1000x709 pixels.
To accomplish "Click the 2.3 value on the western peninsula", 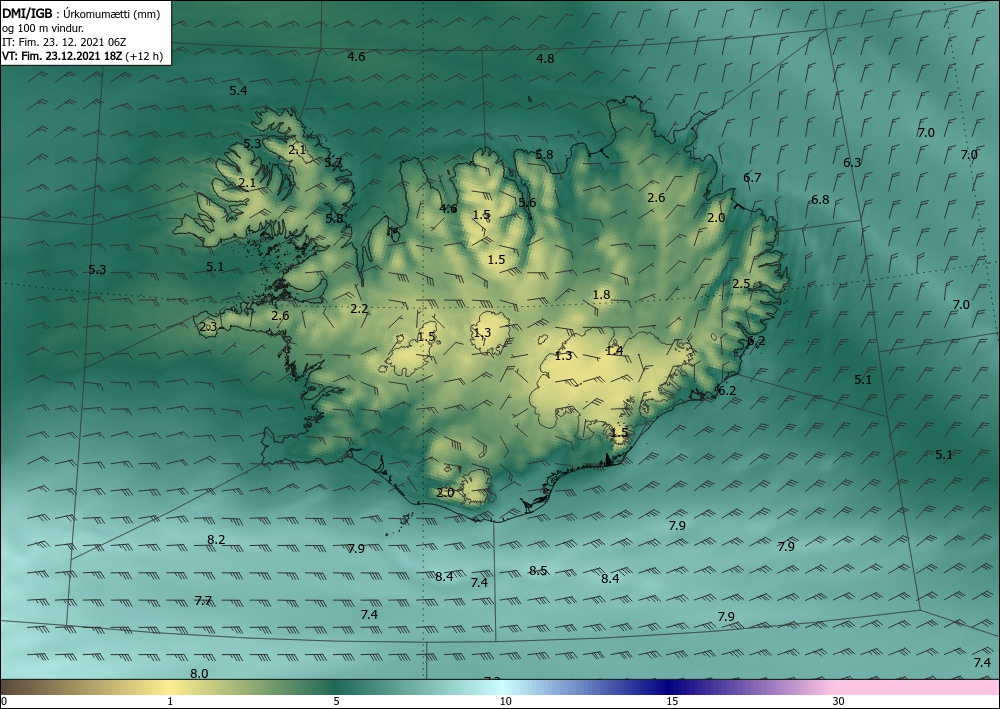I will click(x=208, y=327).
